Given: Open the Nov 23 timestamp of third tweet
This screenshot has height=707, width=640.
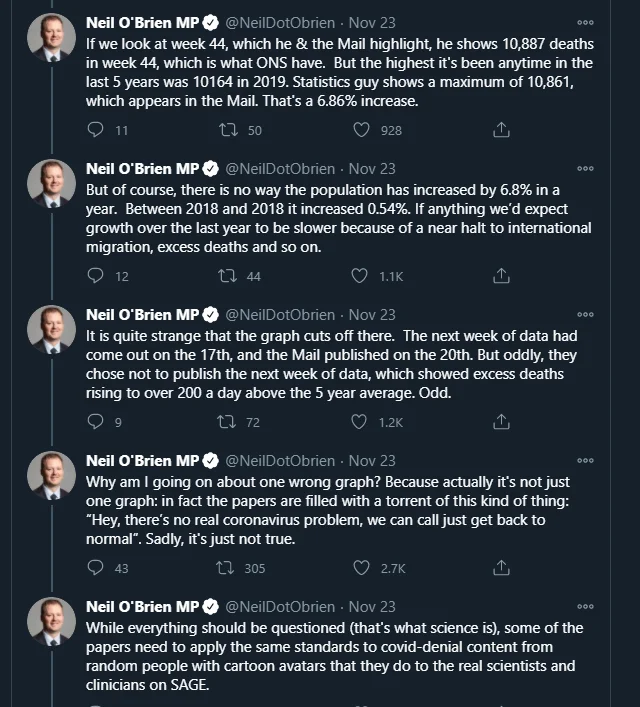Looking at the screenshot, I should [372, 315].
